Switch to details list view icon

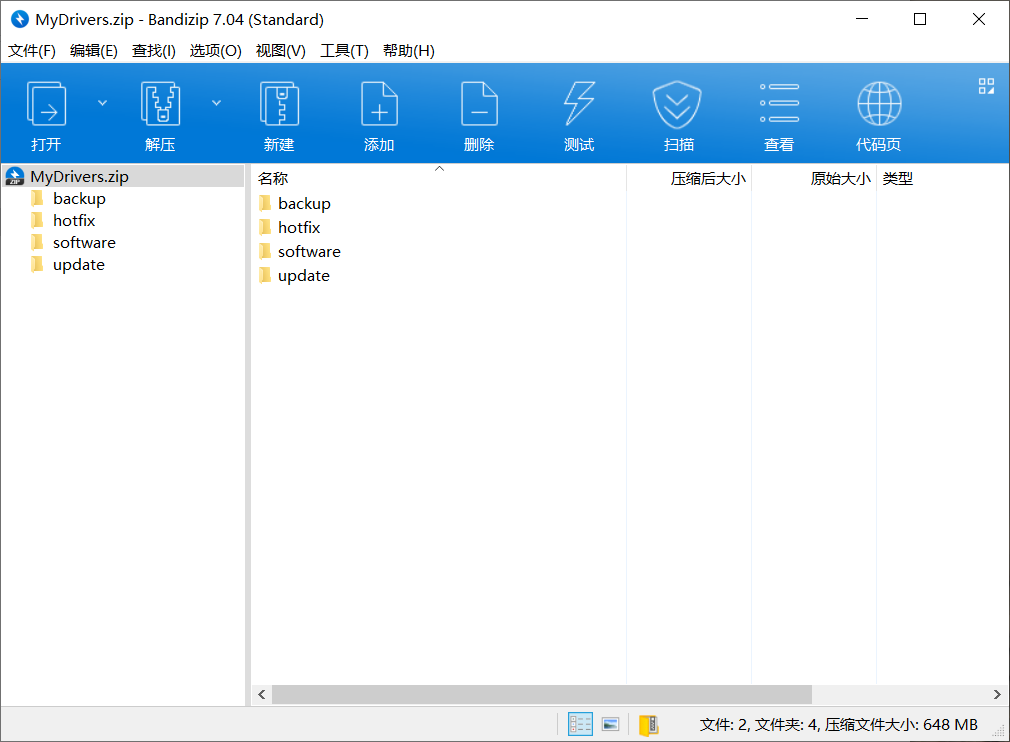pyautogui.click(x=580, y=725)
